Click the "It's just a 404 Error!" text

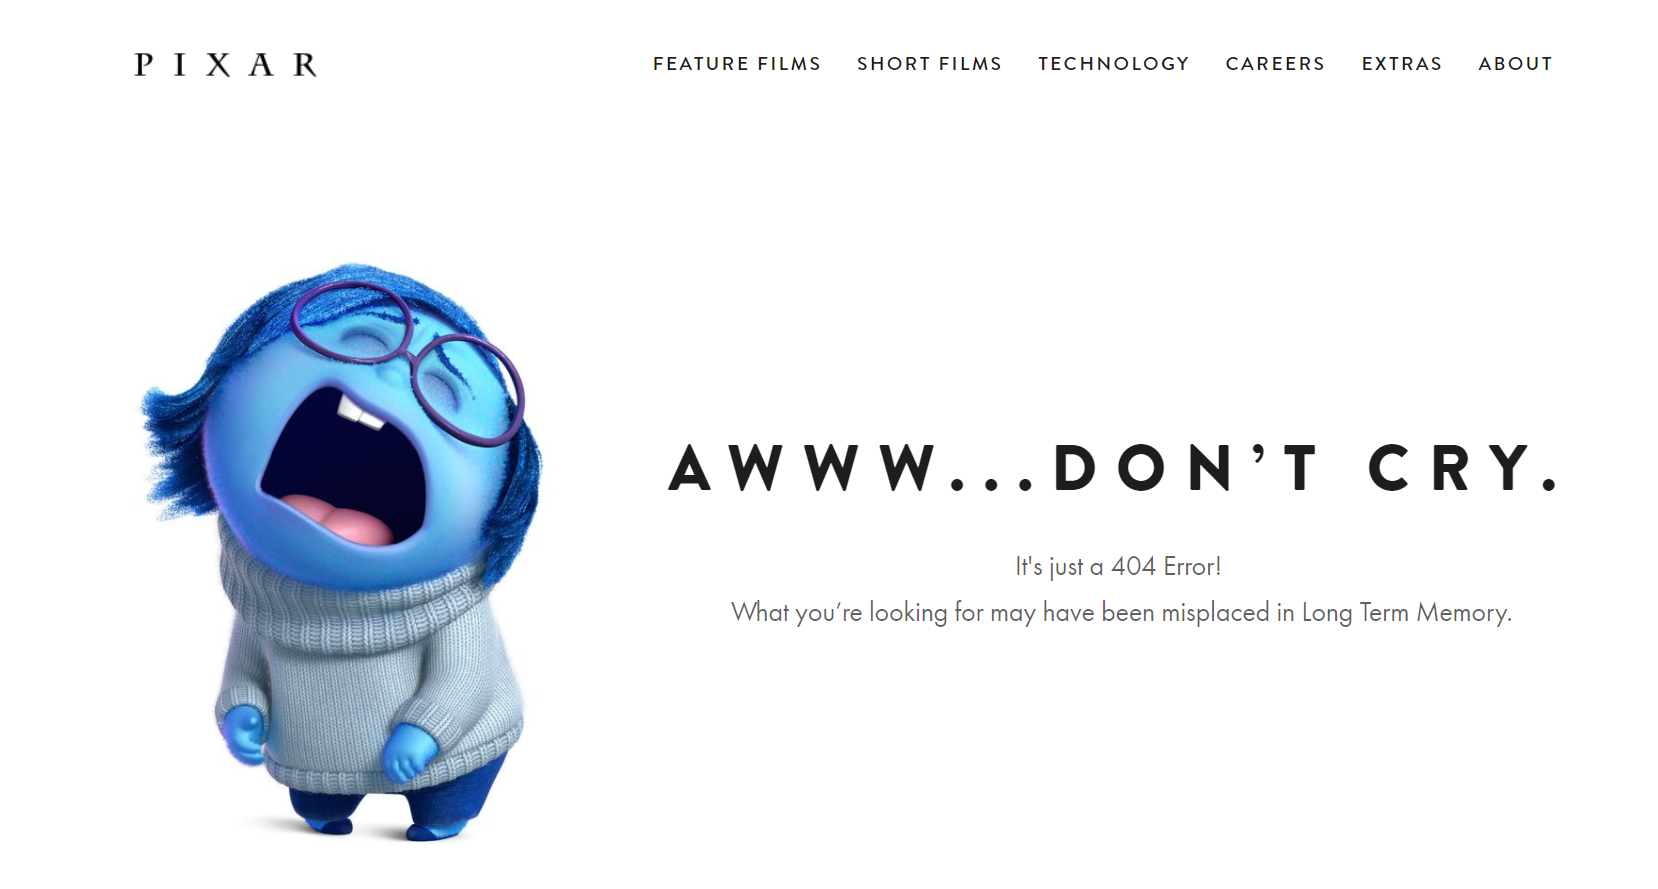[1118, 567]
